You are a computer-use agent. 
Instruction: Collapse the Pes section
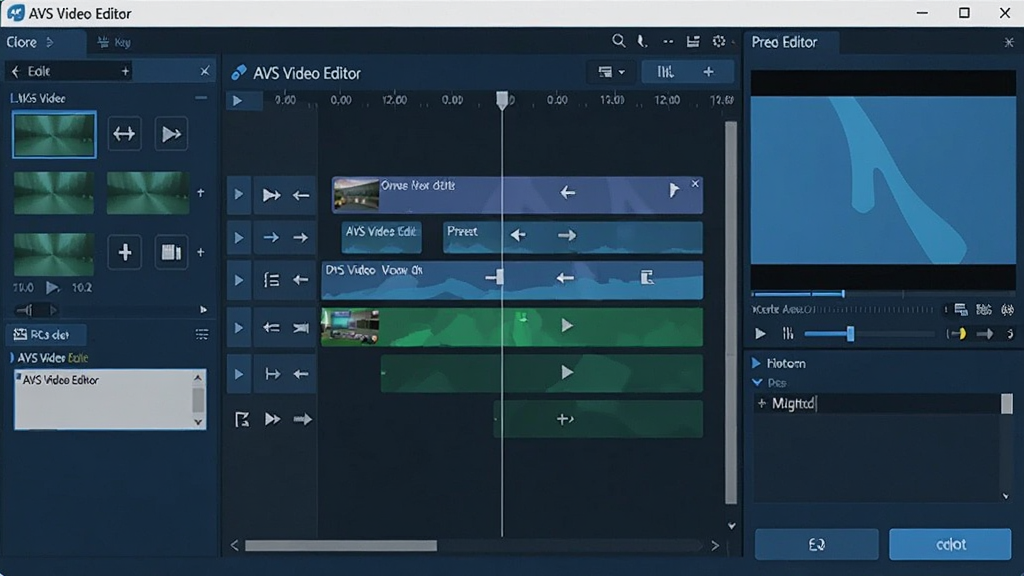point(757,383)
